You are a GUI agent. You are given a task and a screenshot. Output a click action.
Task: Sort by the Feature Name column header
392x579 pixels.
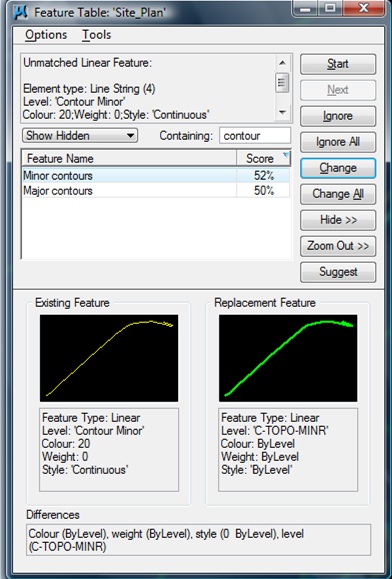point(129,158)
